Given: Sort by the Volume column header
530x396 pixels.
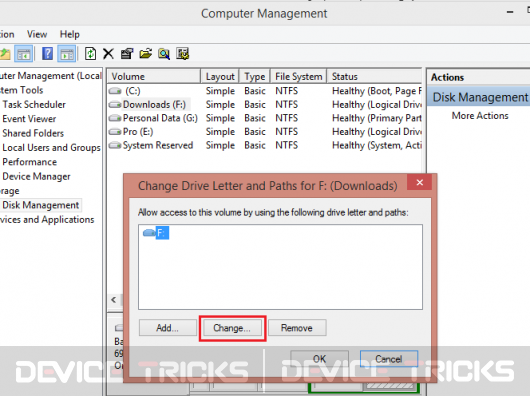Looking at the screenshot, I should [154, 76].
